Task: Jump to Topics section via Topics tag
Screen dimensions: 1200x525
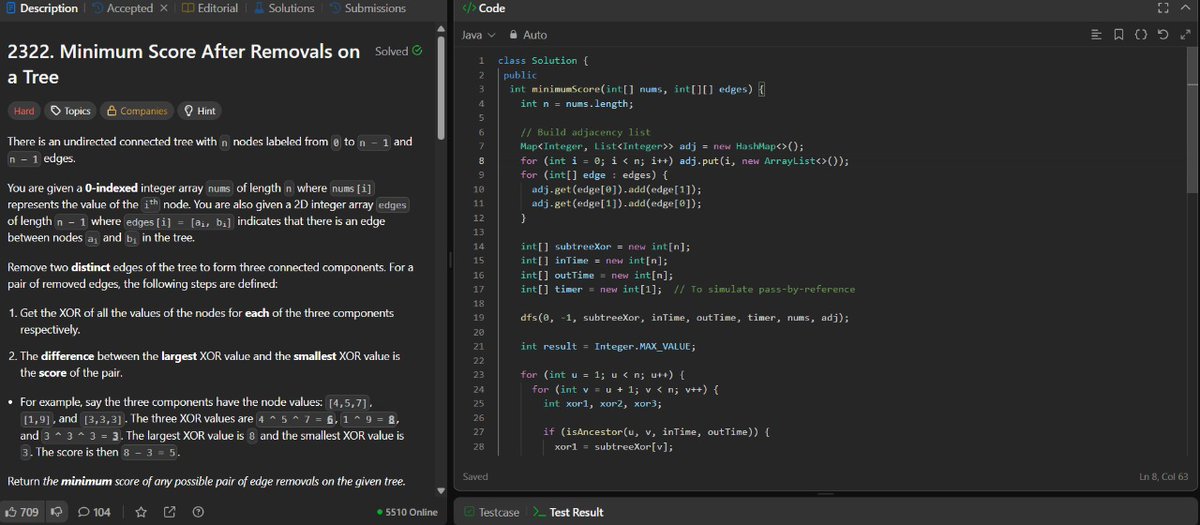Action: [x=71, y=111]
